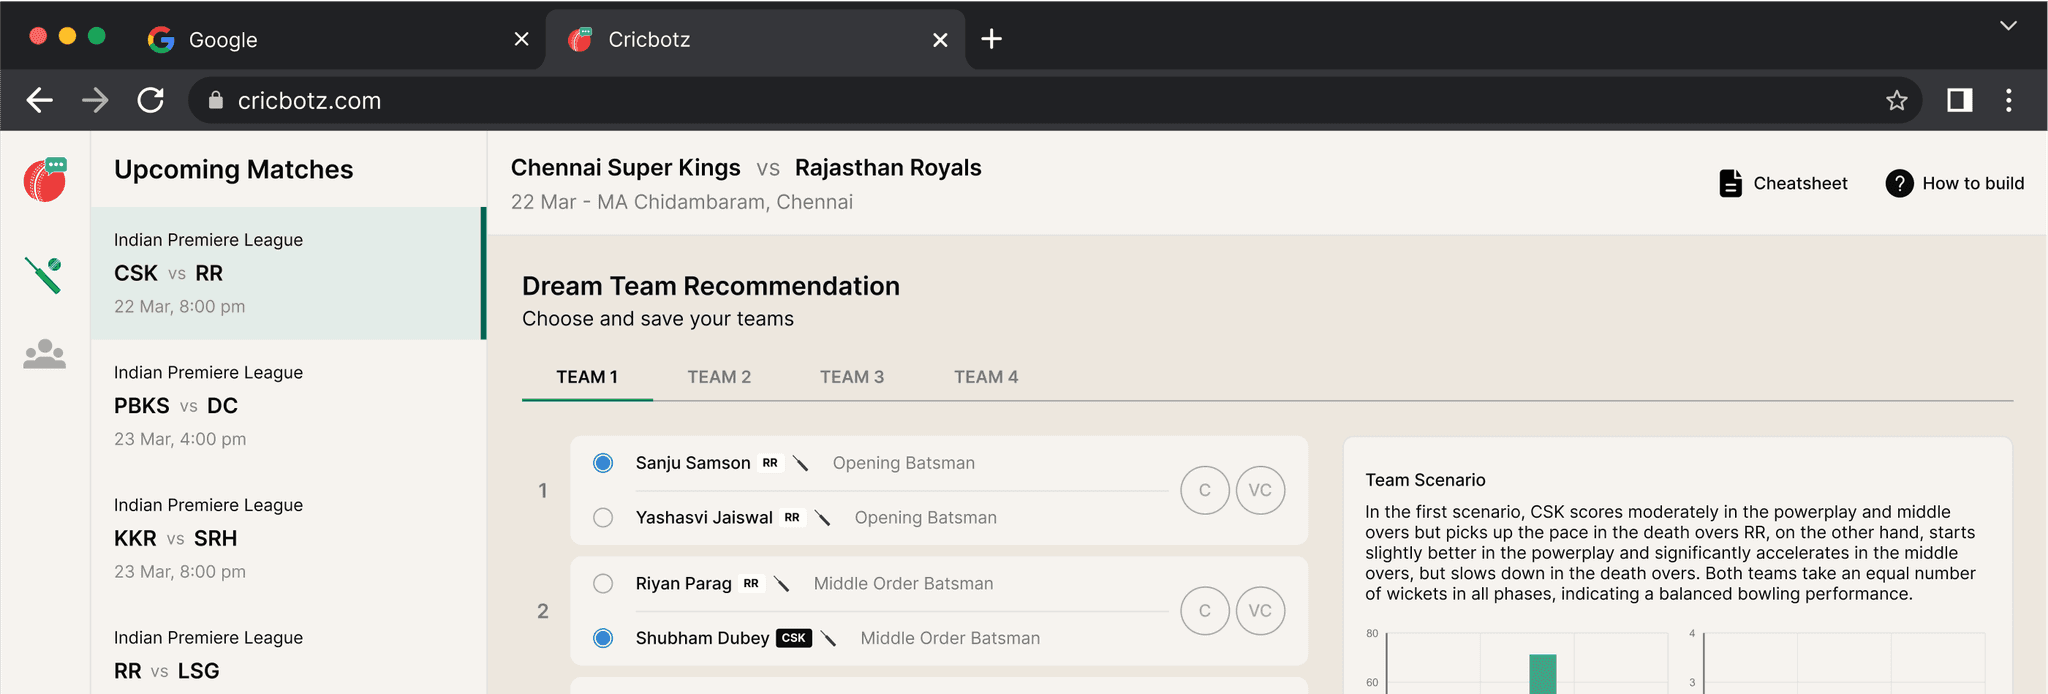Click the bat icon next to Yashasvi Jaiswal
The image size is (2048, 694).
(822, 518)
